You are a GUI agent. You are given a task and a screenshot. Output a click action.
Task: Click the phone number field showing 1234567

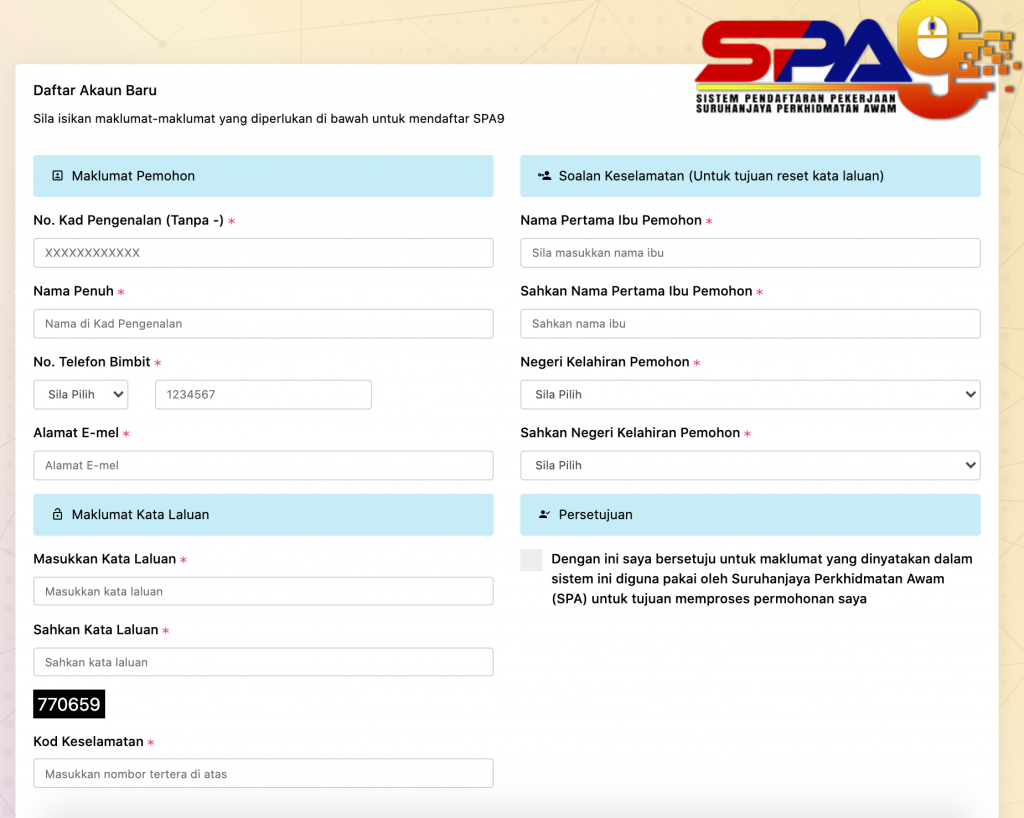click(263, 394)
